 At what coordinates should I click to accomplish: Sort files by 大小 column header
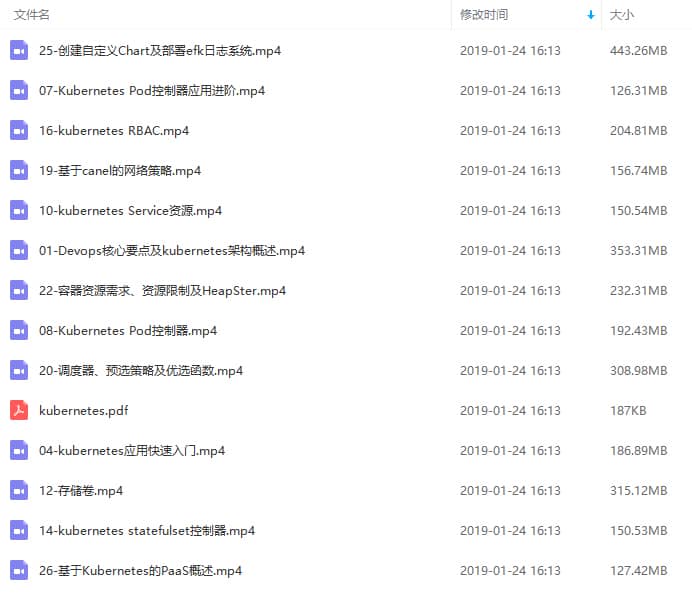pyautogui.click(x=621, y=15)
